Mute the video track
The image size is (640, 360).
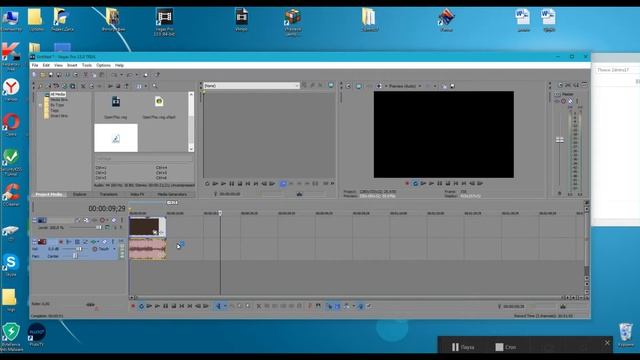(x=114, y=220)
